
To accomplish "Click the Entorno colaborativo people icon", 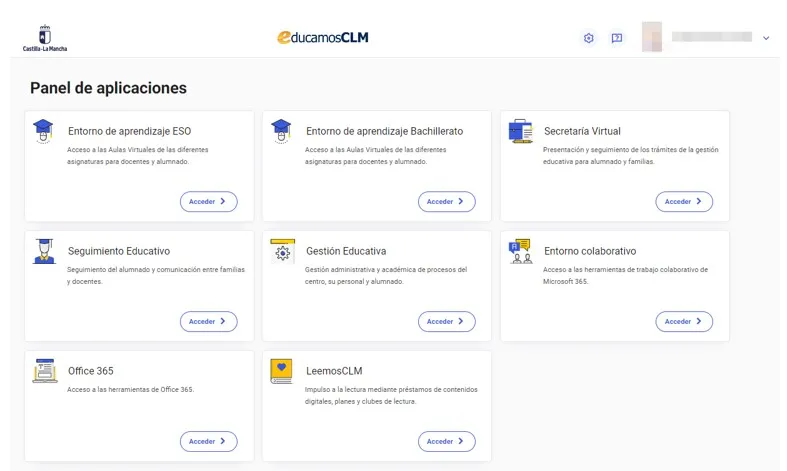I will [520, 251].
